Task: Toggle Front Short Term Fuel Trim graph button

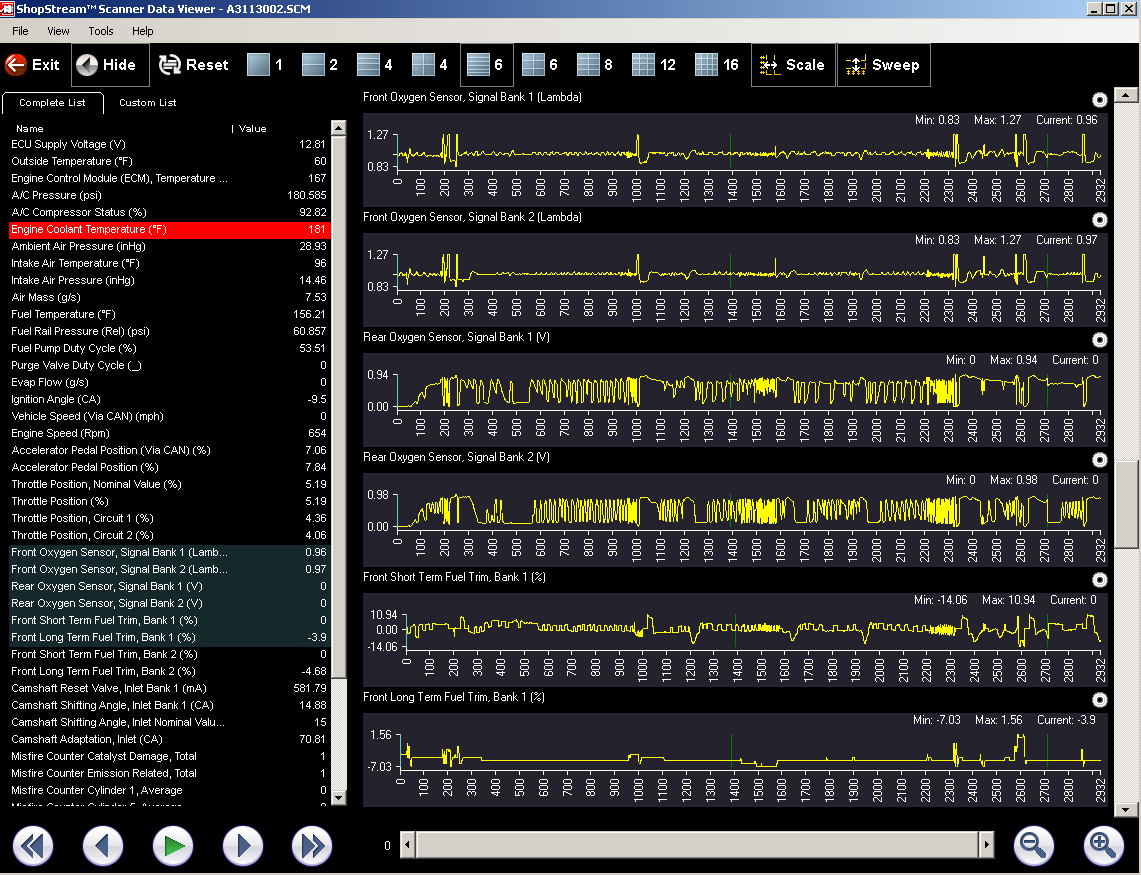Action: [1100, 579]
